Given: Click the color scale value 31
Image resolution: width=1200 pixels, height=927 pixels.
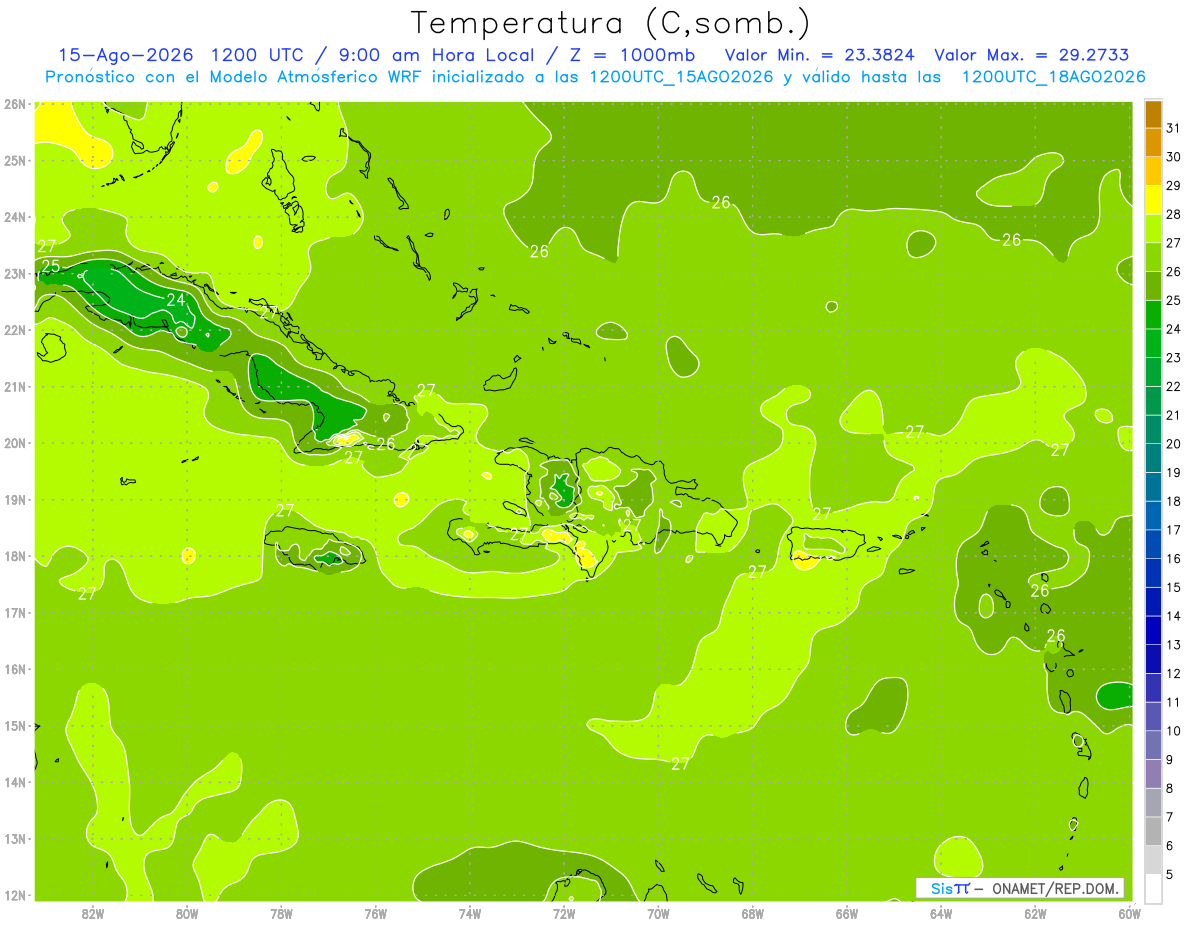Looking at the screenshot, I should [x=1173, y=128].
